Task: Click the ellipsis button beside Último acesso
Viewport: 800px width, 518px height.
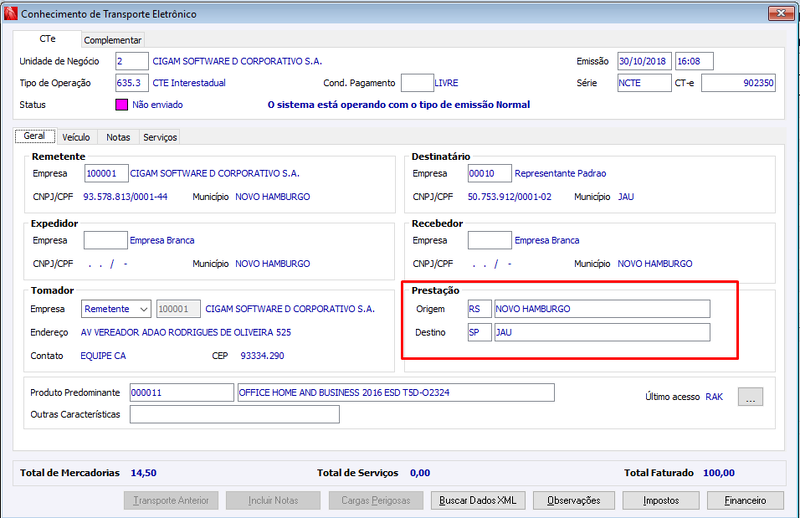Action: [751, 397]
